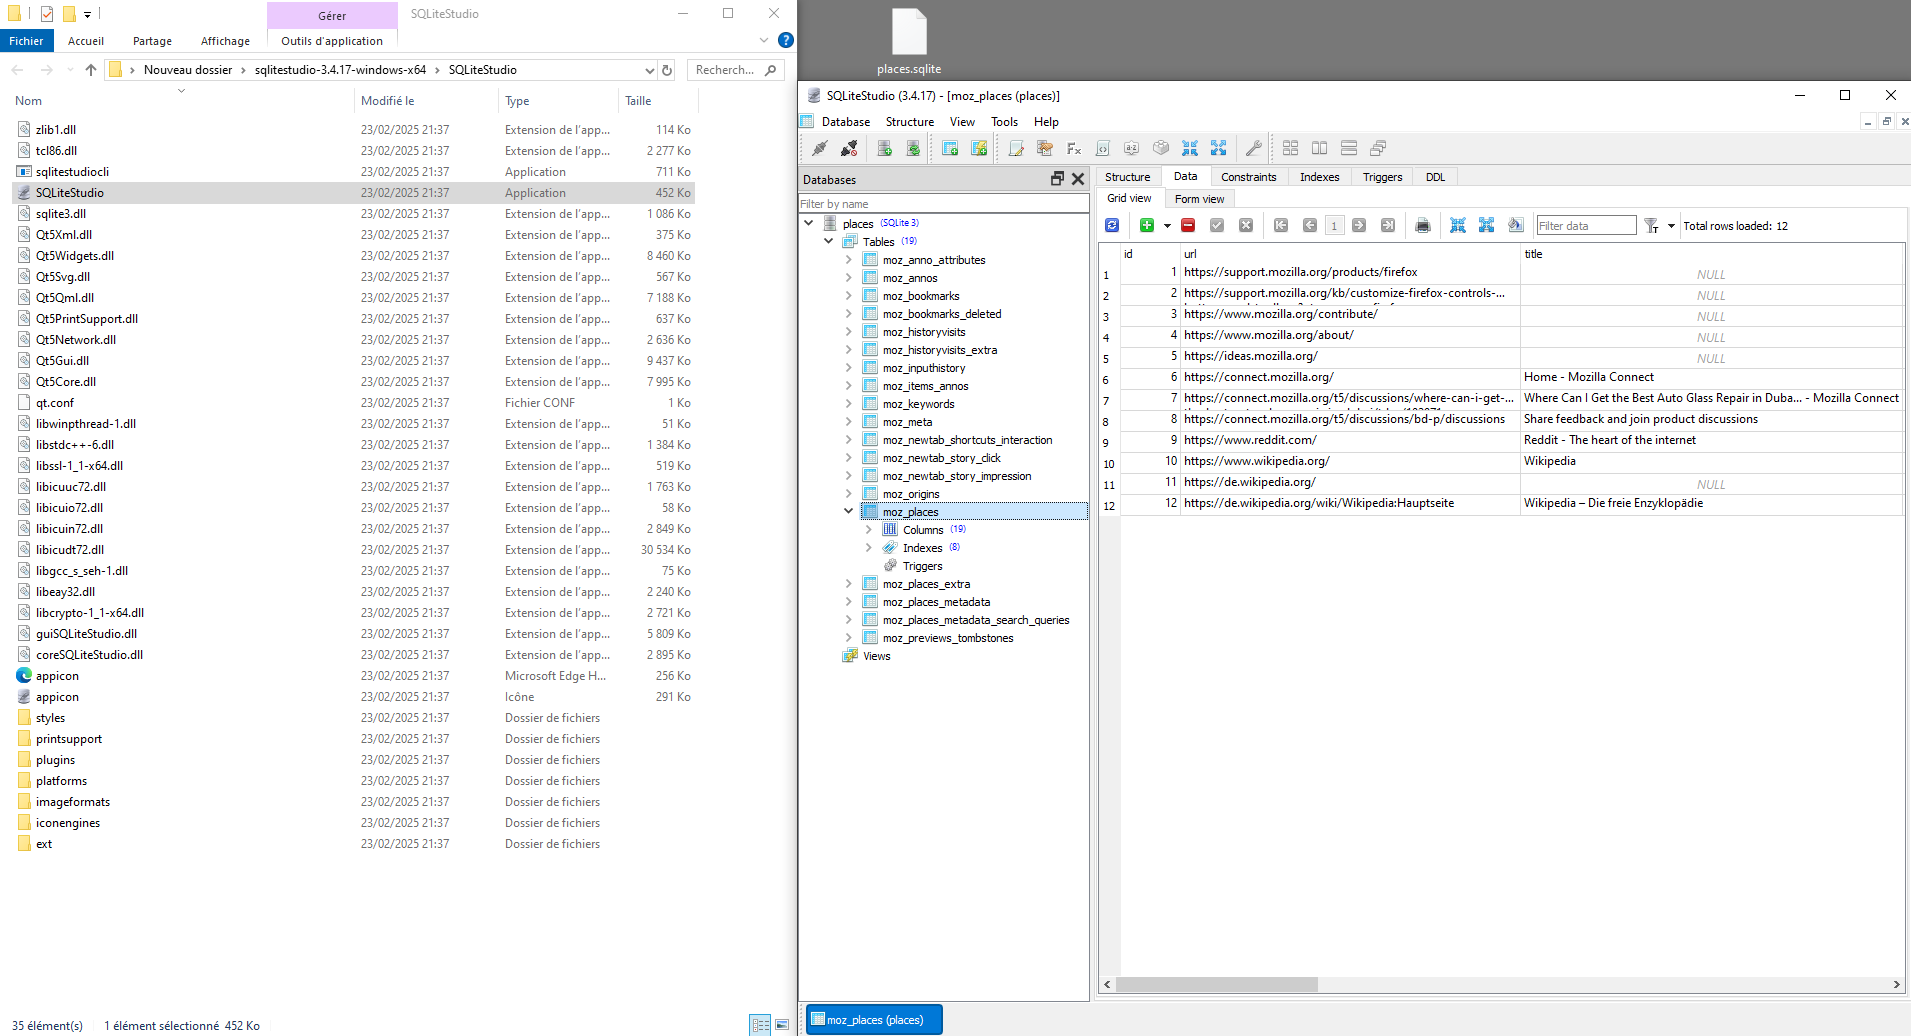Click the green Insert row button
The height and width of the screenshot is (1036, 1911).
[1147, 225]
